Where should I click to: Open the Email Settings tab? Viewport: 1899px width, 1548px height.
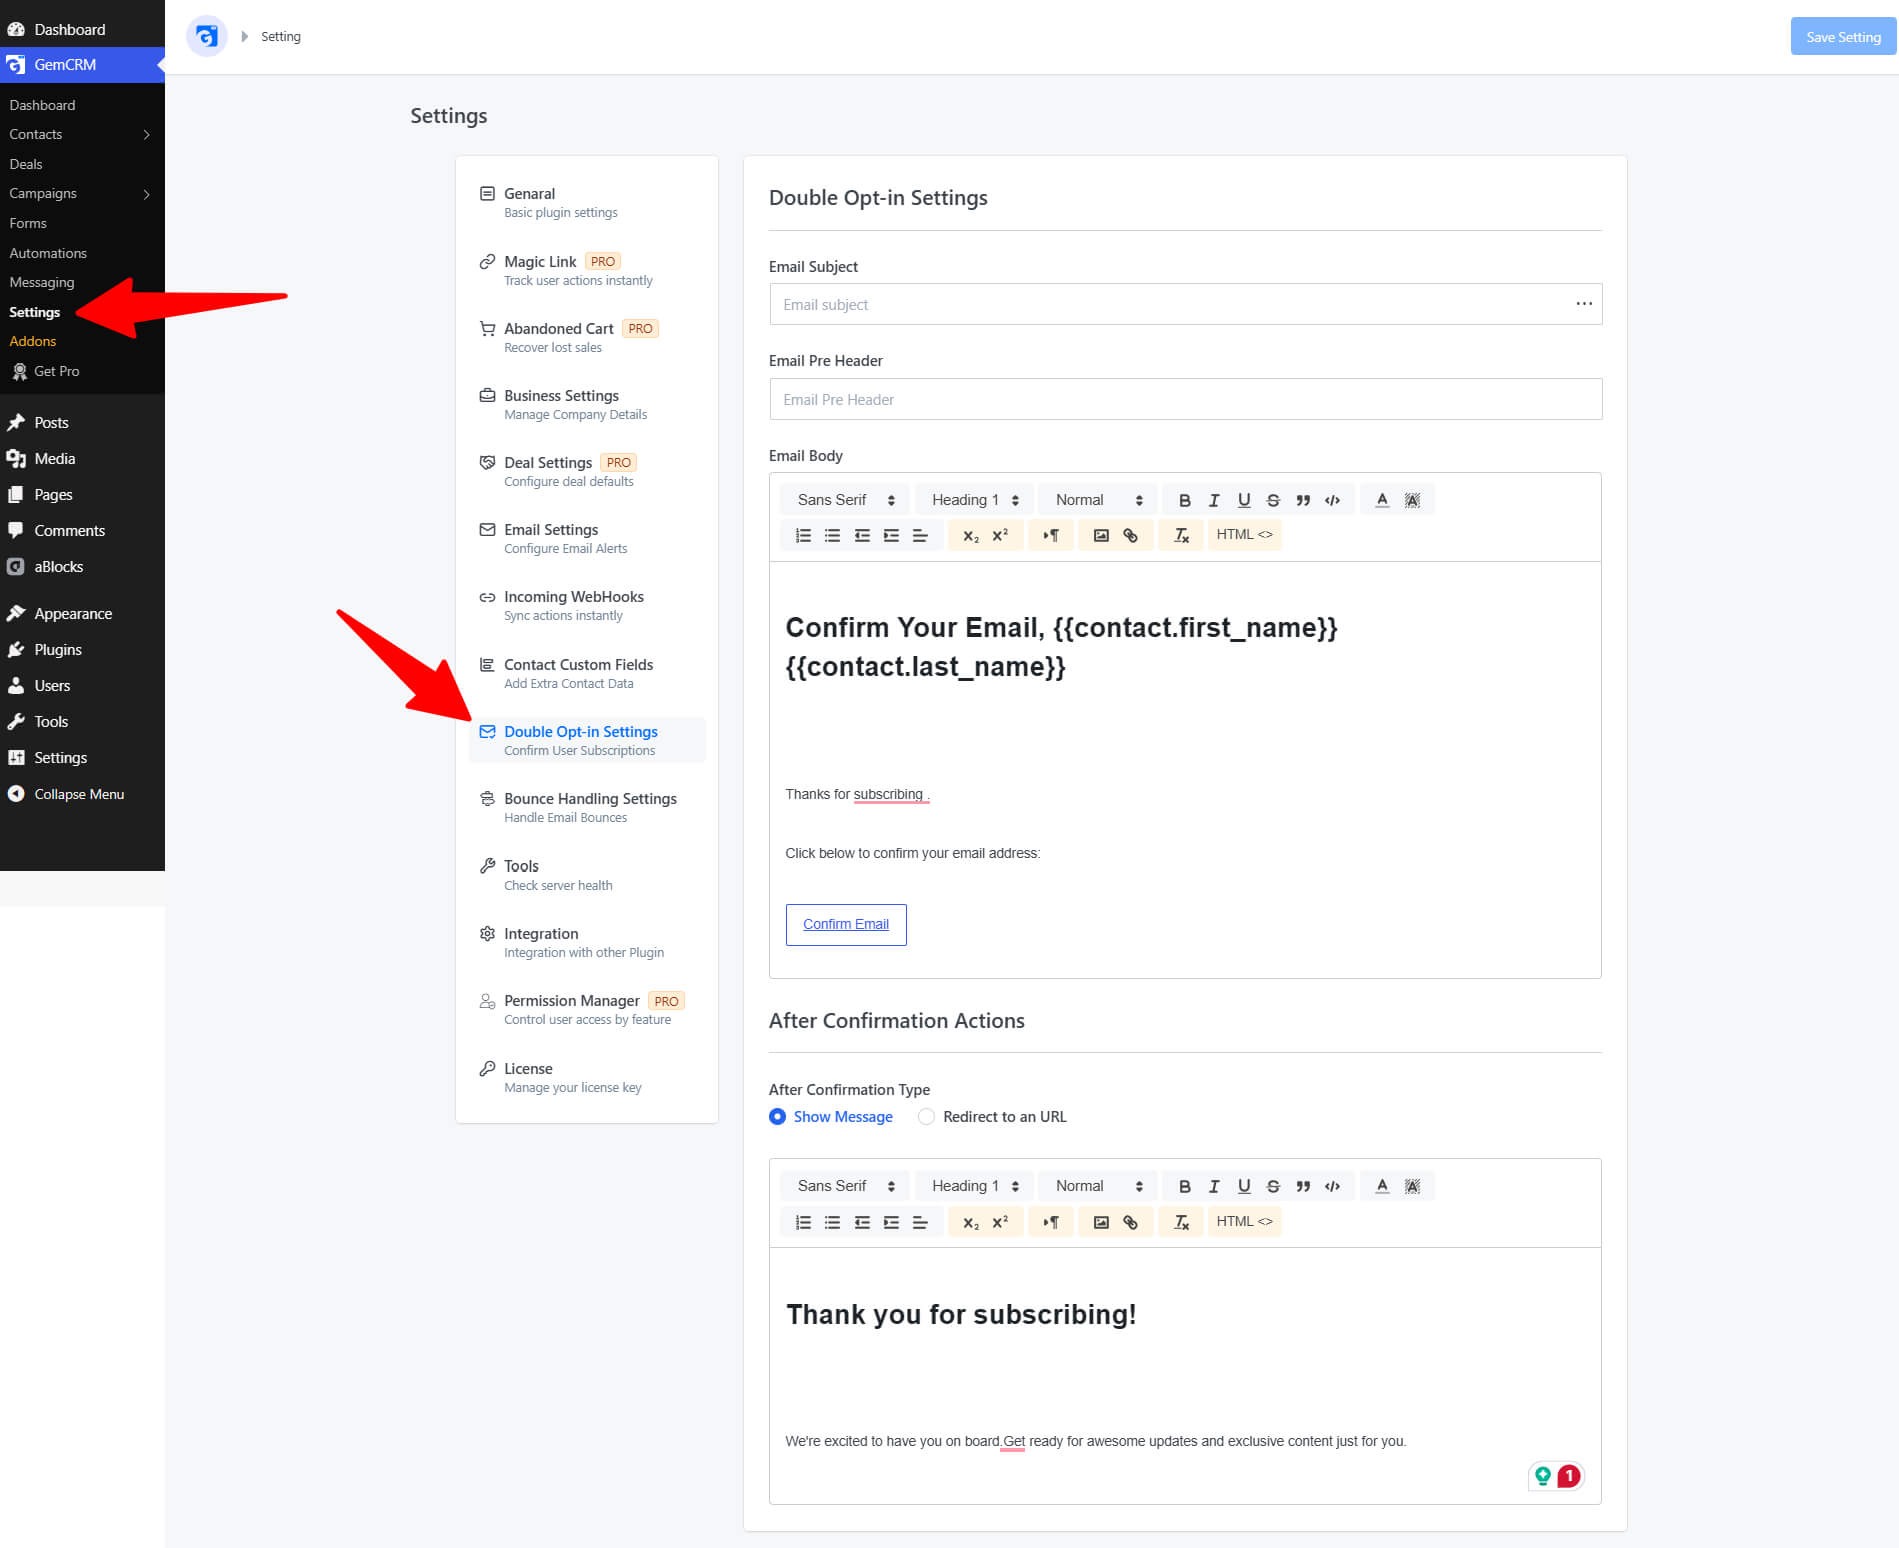pos(587,538)
